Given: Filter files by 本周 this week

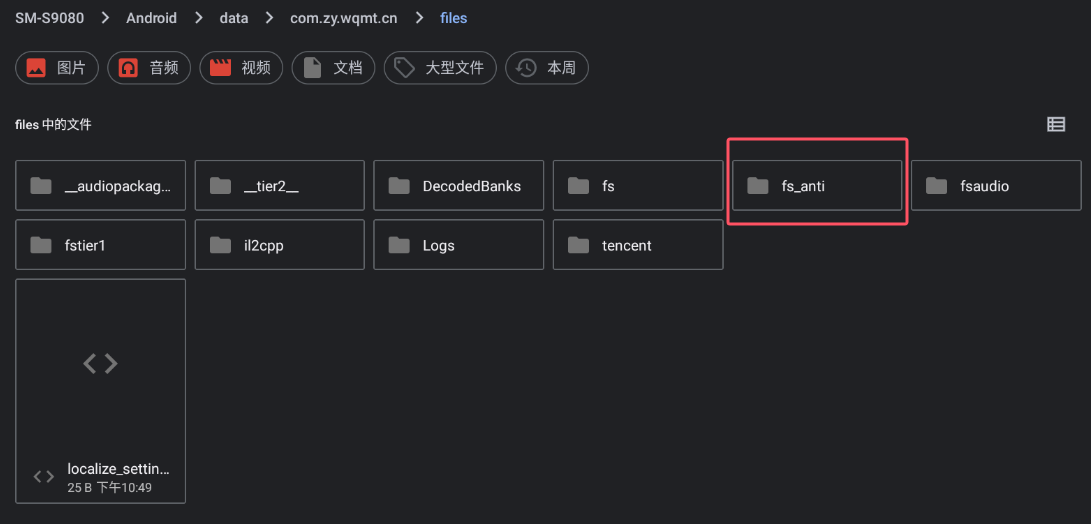Looking at the screenshot, I should click(547, 68).
